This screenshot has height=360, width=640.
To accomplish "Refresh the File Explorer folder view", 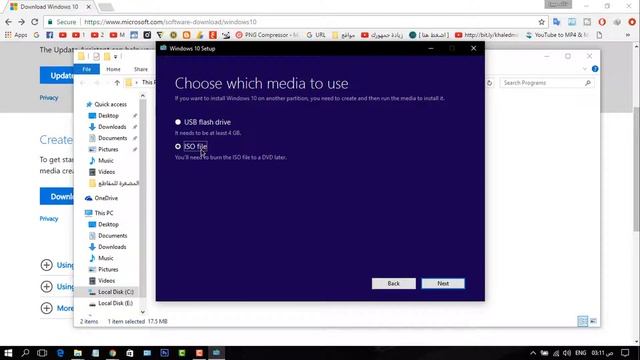I will click(x=489, y=83).
